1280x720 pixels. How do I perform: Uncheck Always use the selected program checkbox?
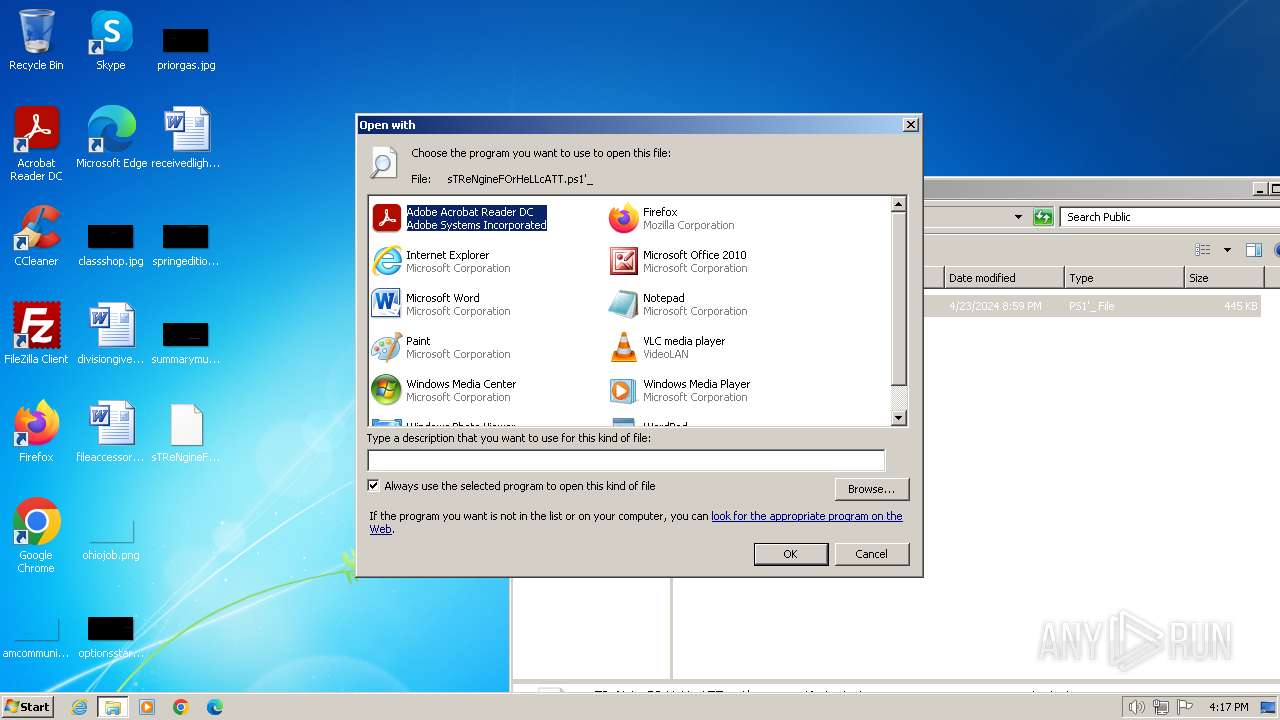tap(374, 486)
